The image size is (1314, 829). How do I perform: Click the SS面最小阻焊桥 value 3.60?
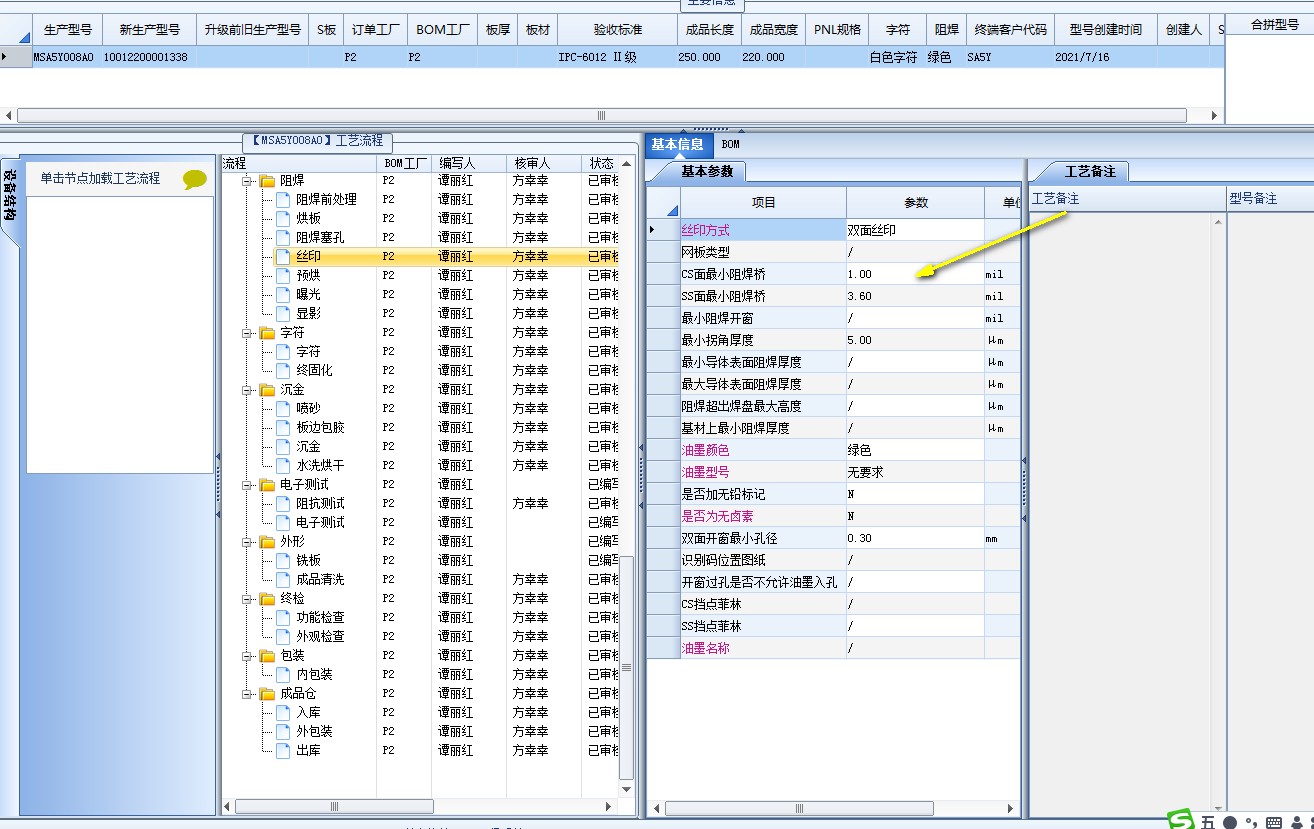(915, 296)
